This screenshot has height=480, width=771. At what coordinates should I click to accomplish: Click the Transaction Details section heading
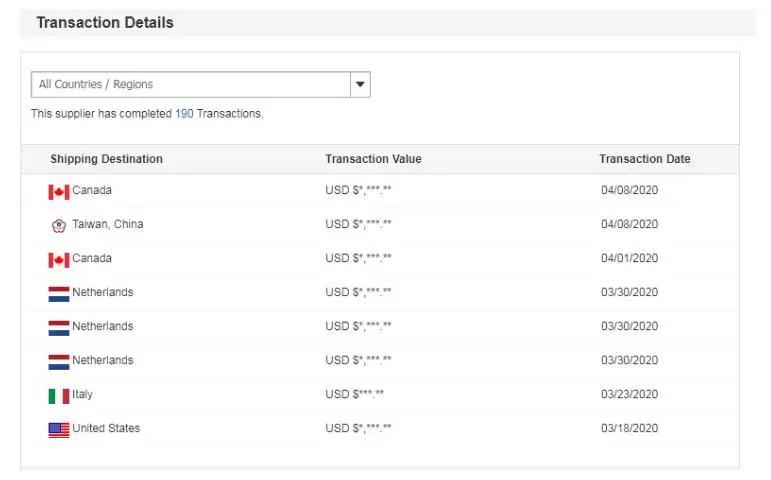105,23
